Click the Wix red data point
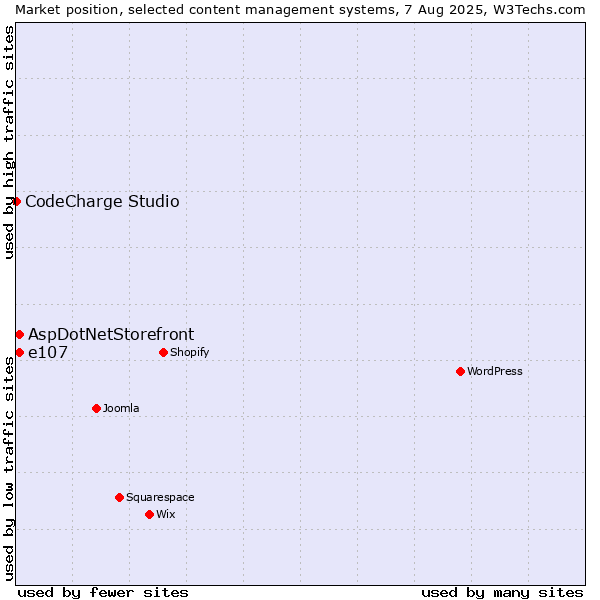The width and height of the screenshot is (600, 600). coord(150,514)
